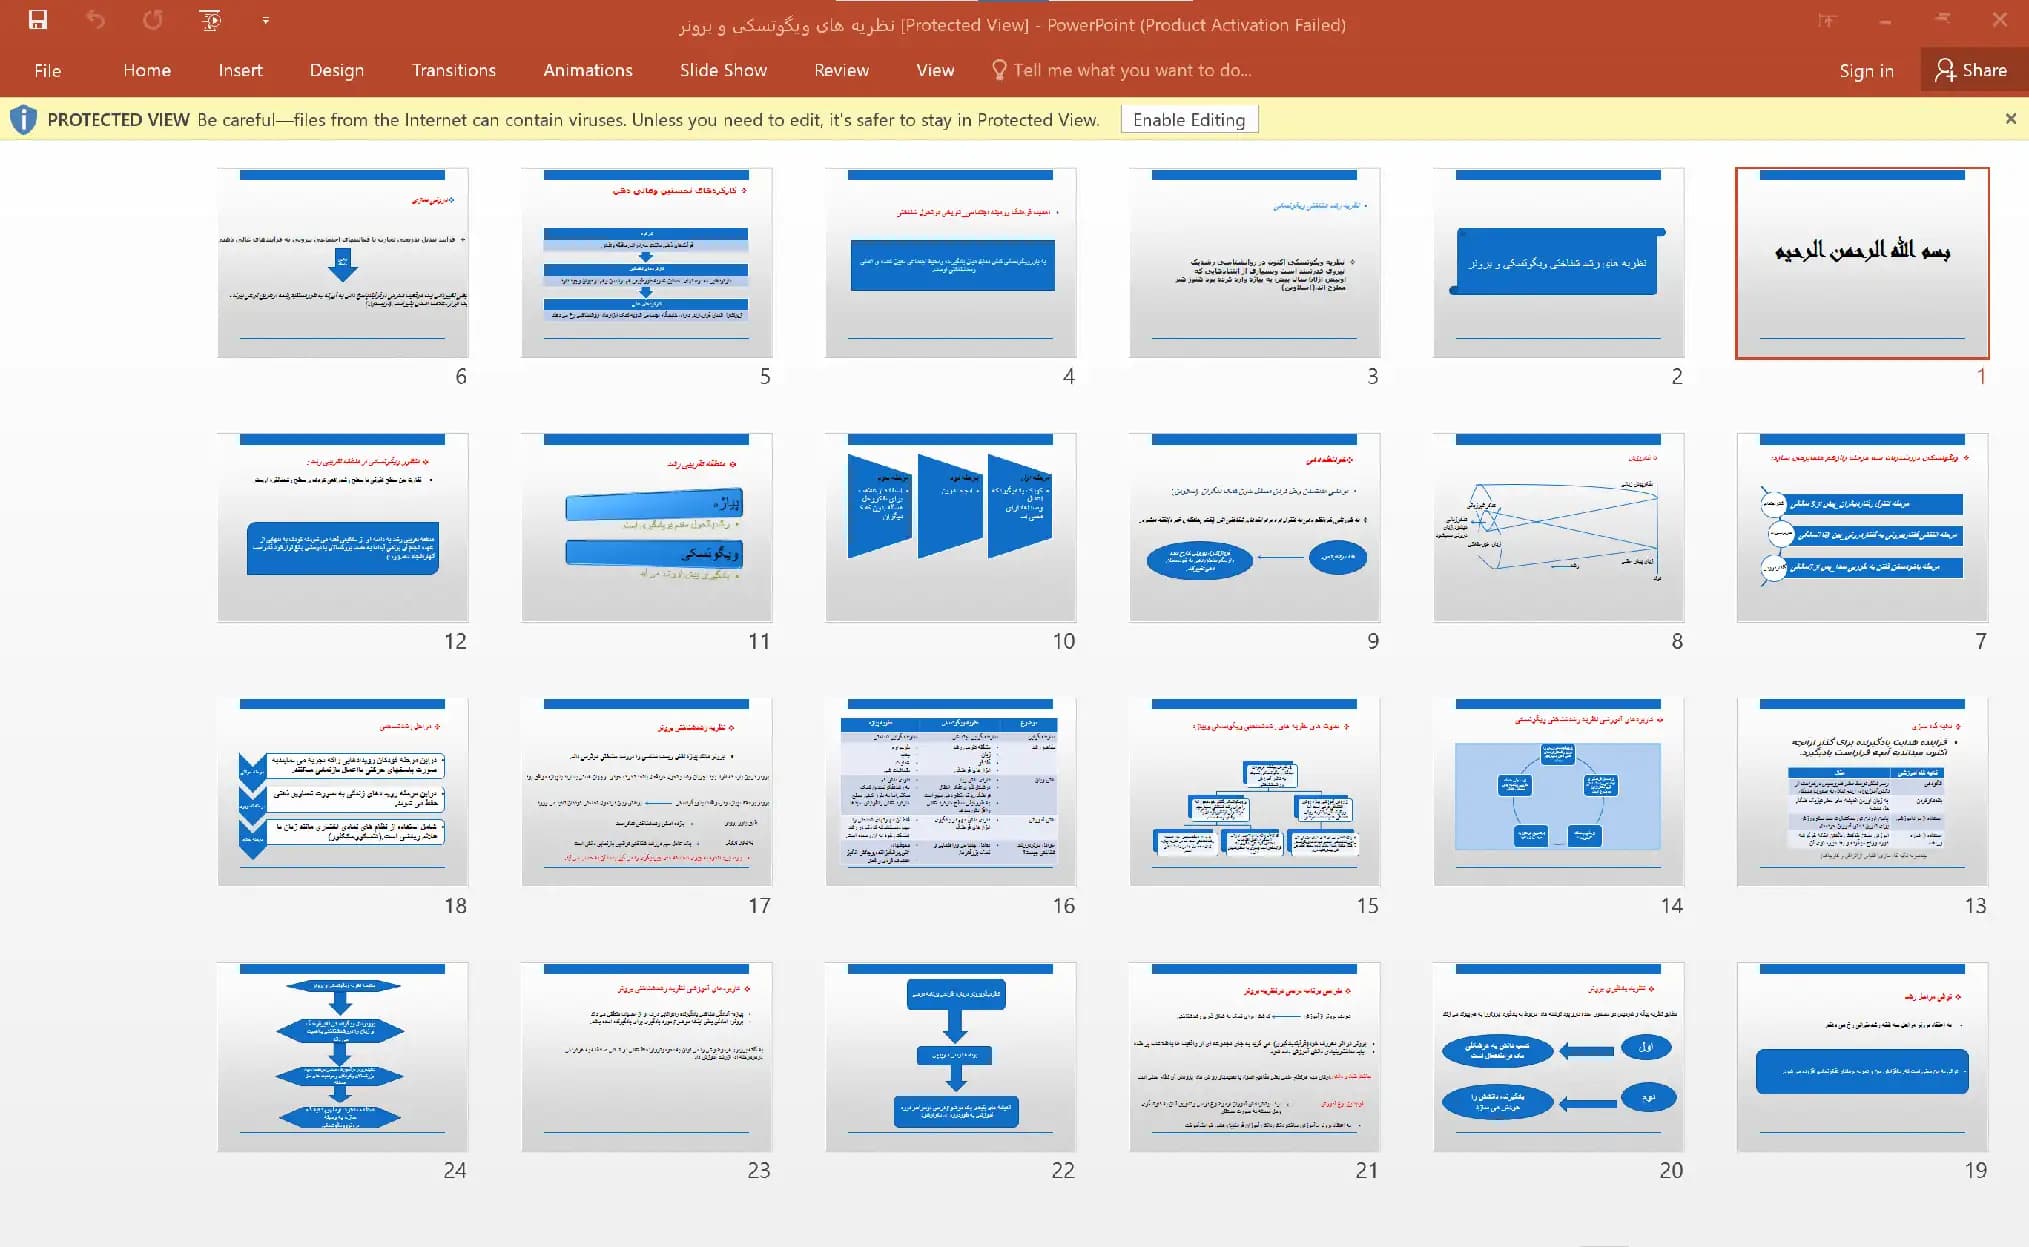Open the Slide Show tab

point(723,70)
